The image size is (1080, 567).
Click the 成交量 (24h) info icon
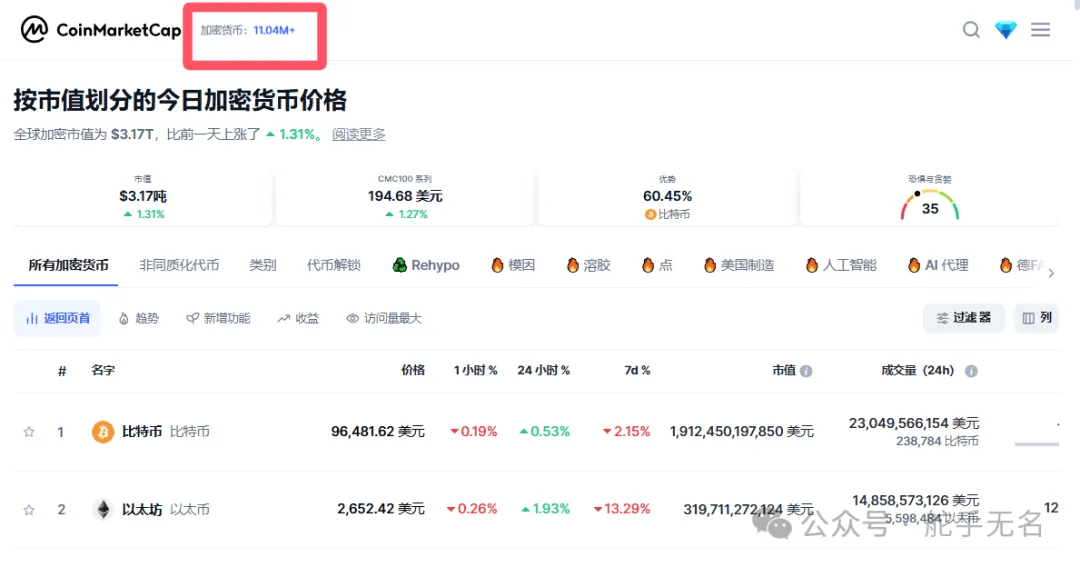971,371
